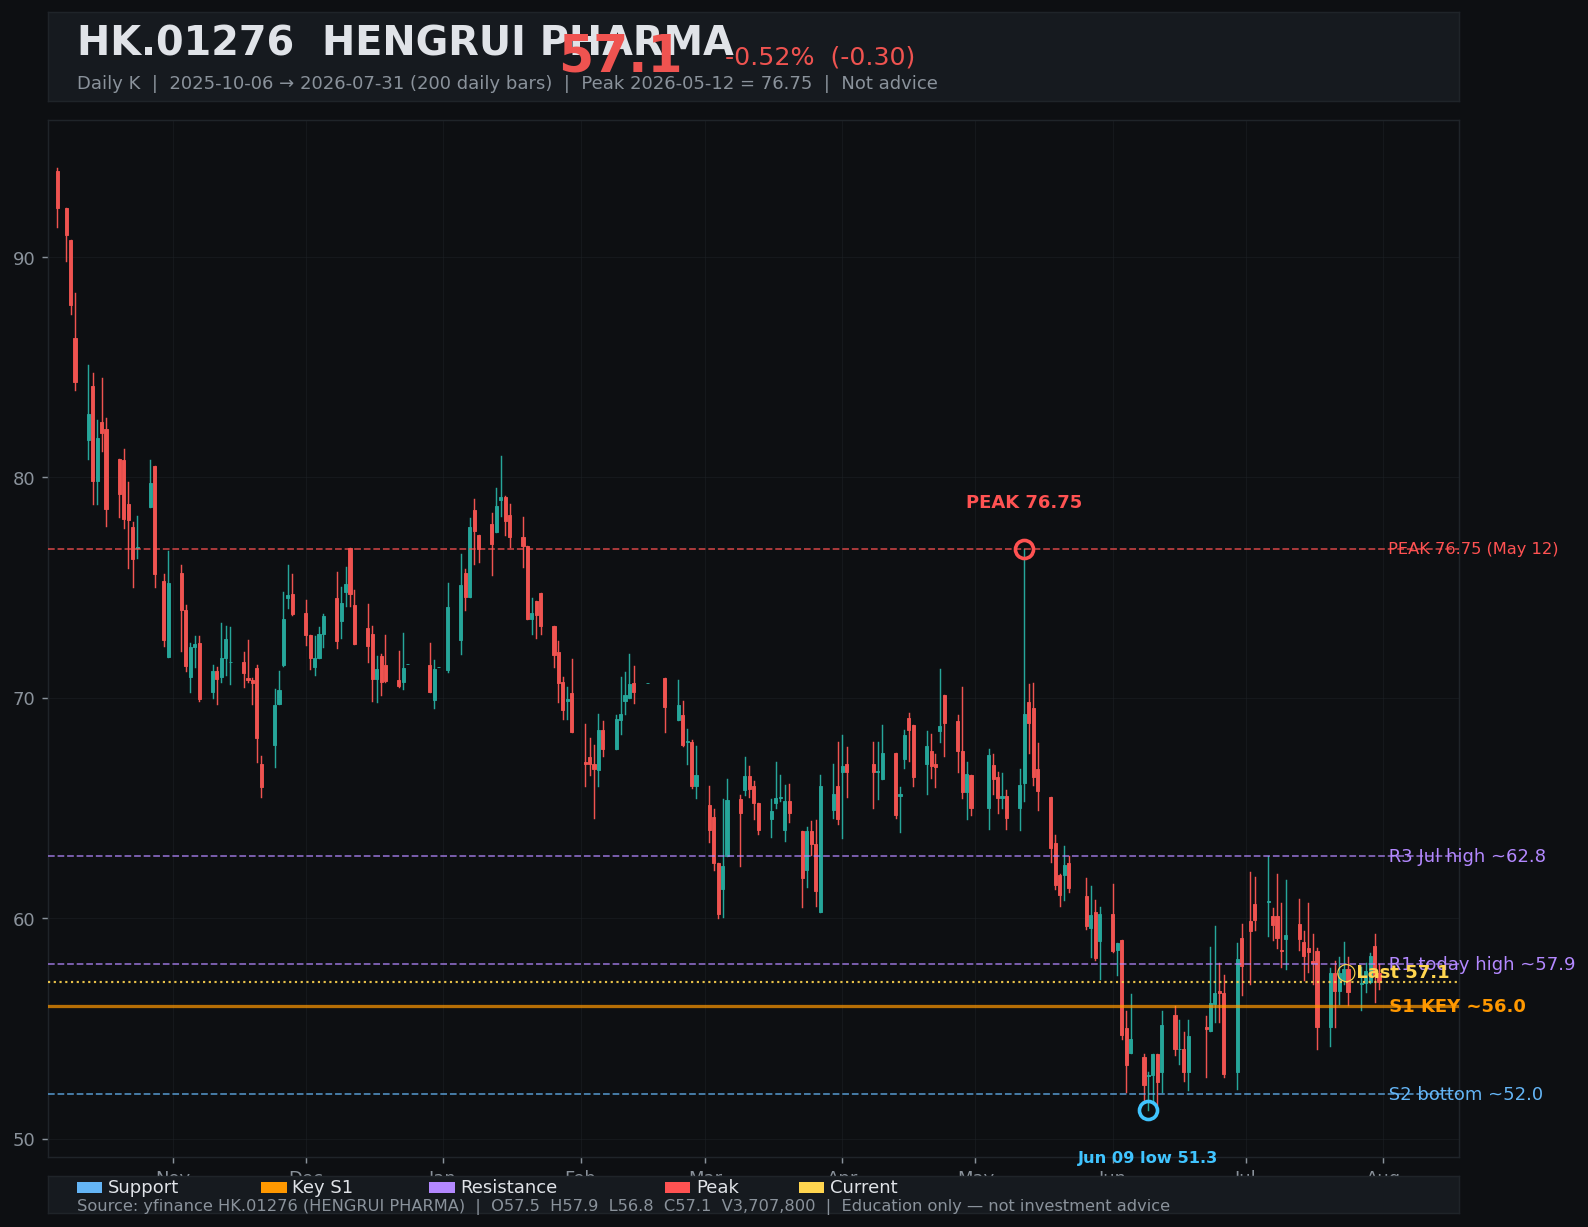Click the 'Daily K' subtitle text

(x=109, y=83)
